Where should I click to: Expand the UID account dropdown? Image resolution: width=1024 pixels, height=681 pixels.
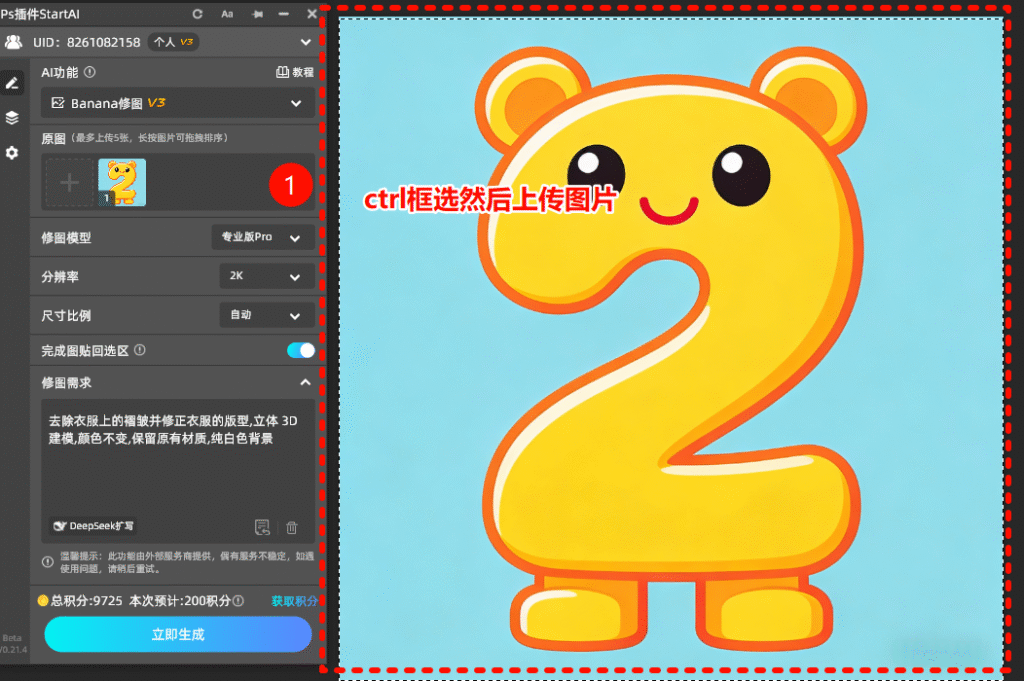(x=305, y=42)
